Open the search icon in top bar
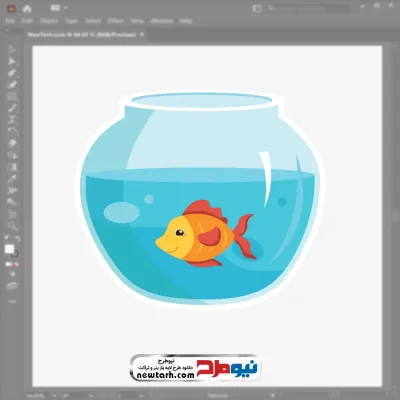Viewport: 400px width, 400px height. click(x=272, y=8)
